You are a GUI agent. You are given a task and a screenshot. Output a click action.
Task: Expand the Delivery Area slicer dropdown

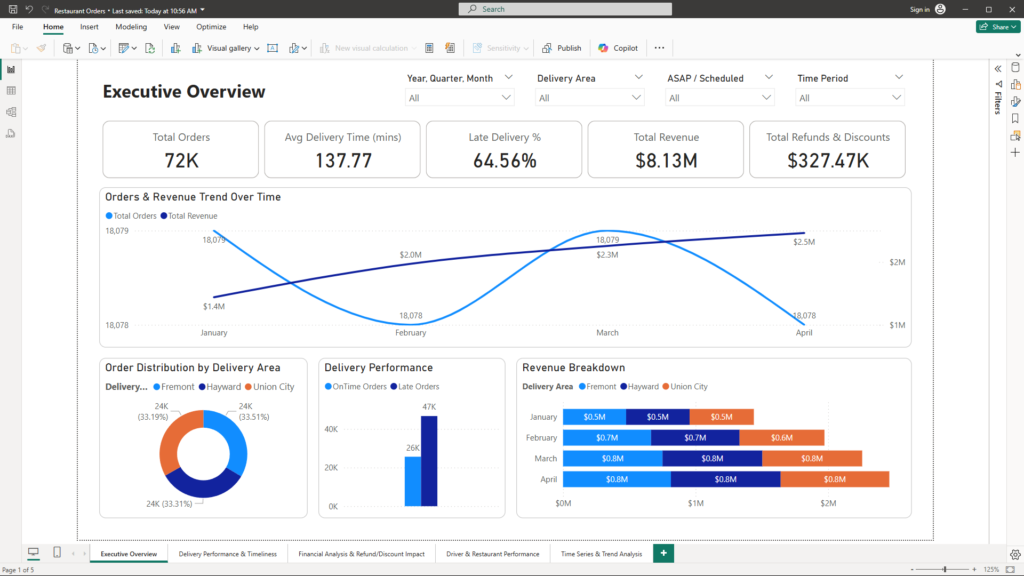tap(637, 98)
